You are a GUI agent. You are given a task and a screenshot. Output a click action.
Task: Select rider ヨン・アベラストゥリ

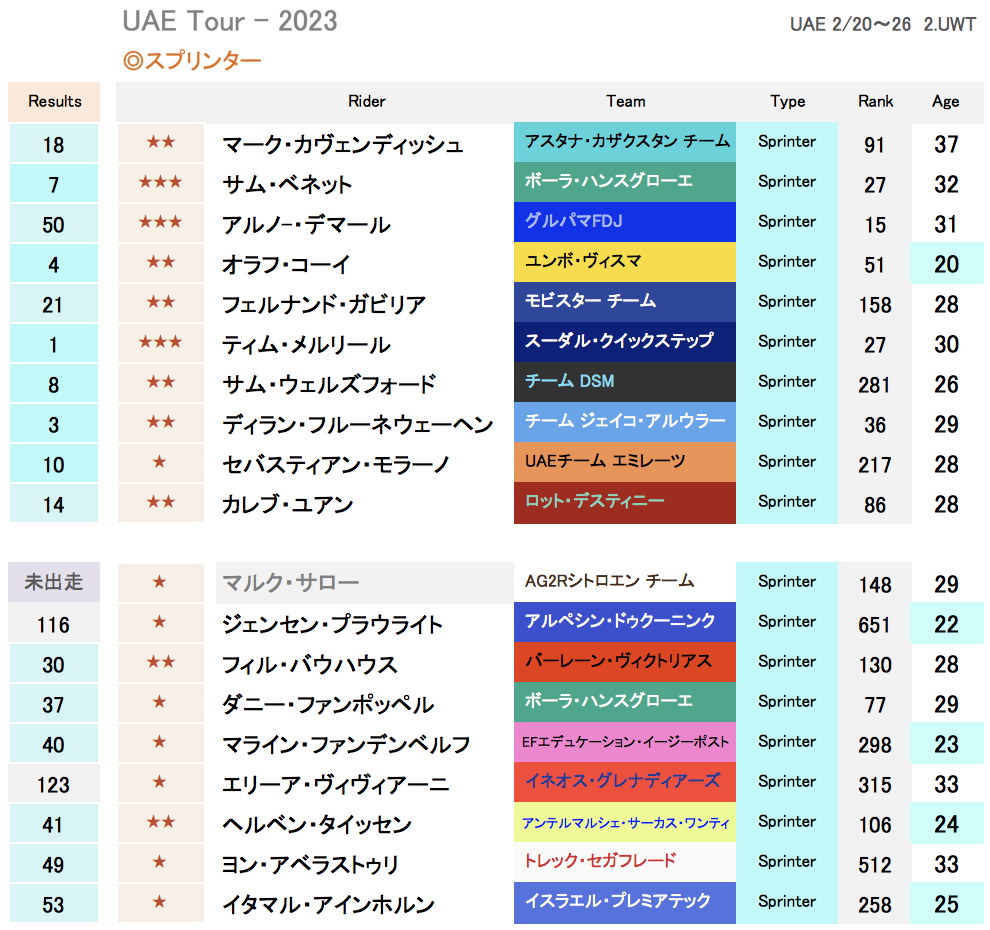pyautogui.click(x=310, y=864)
